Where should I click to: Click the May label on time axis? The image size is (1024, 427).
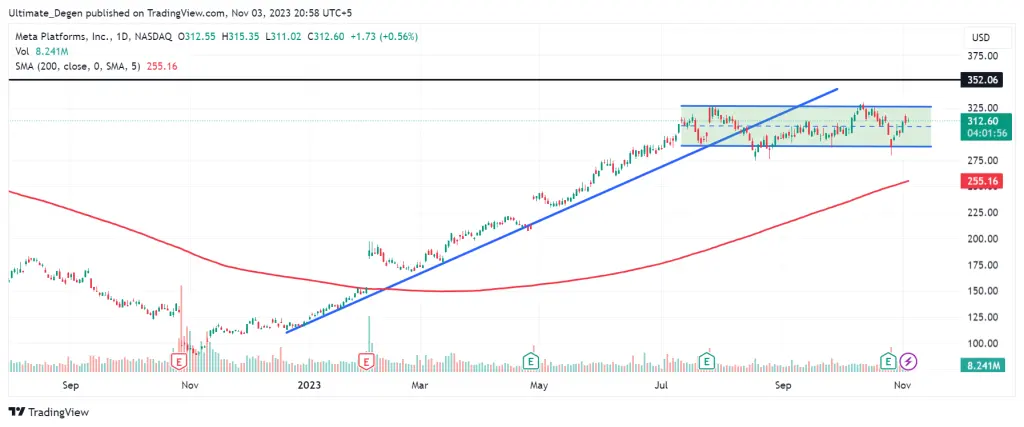point(539,386)
